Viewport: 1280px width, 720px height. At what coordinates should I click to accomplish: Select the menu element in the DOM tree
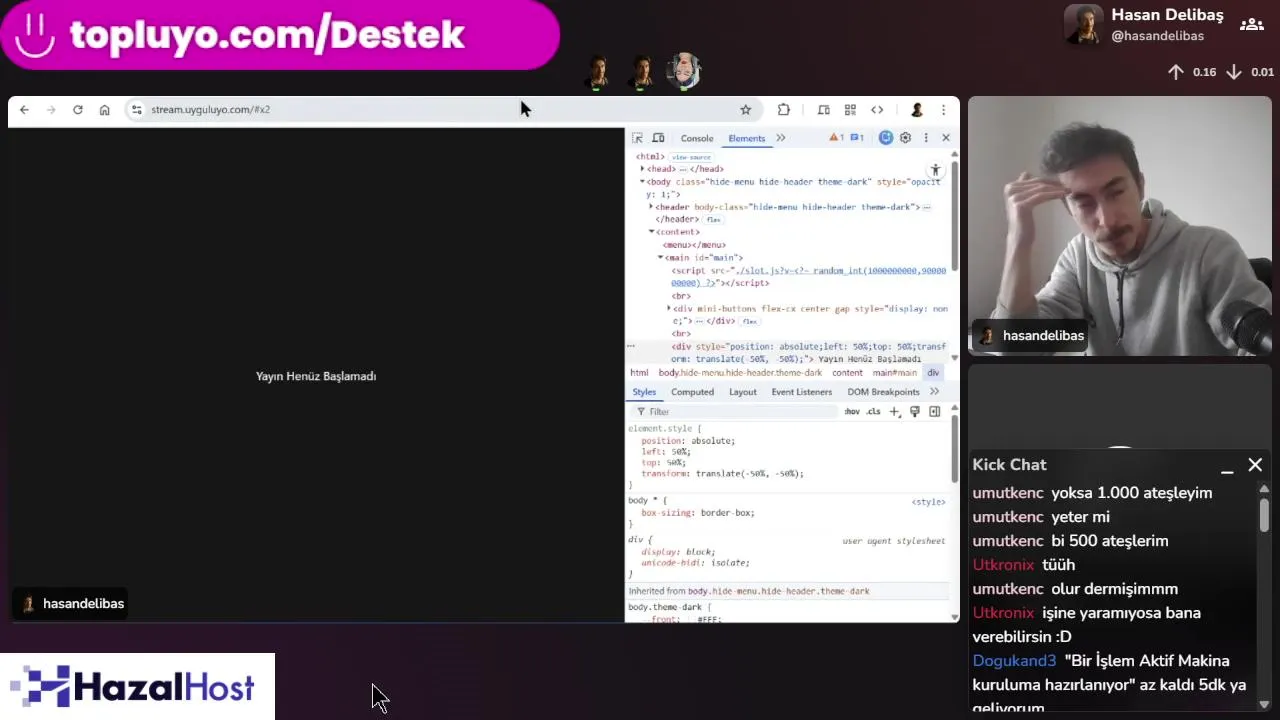[x=694, y=245]
